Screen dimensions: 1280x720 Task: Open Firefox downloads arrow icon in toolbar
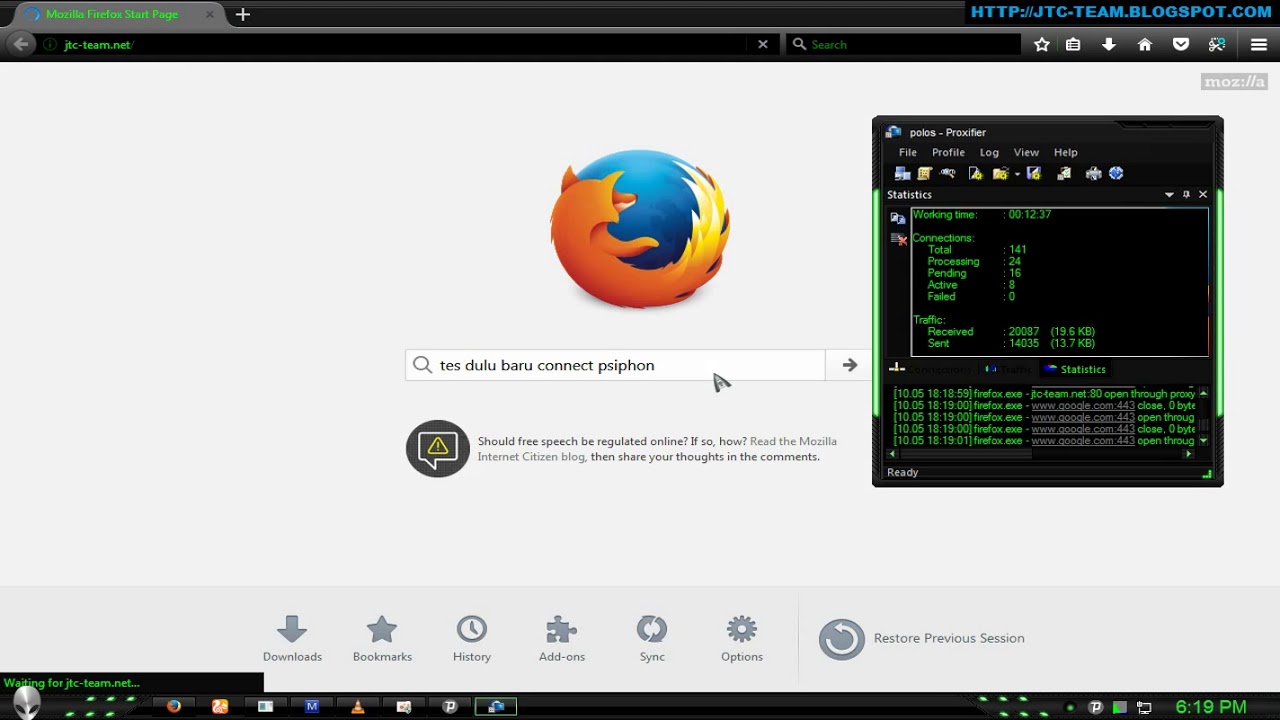tap(1108, 44)
